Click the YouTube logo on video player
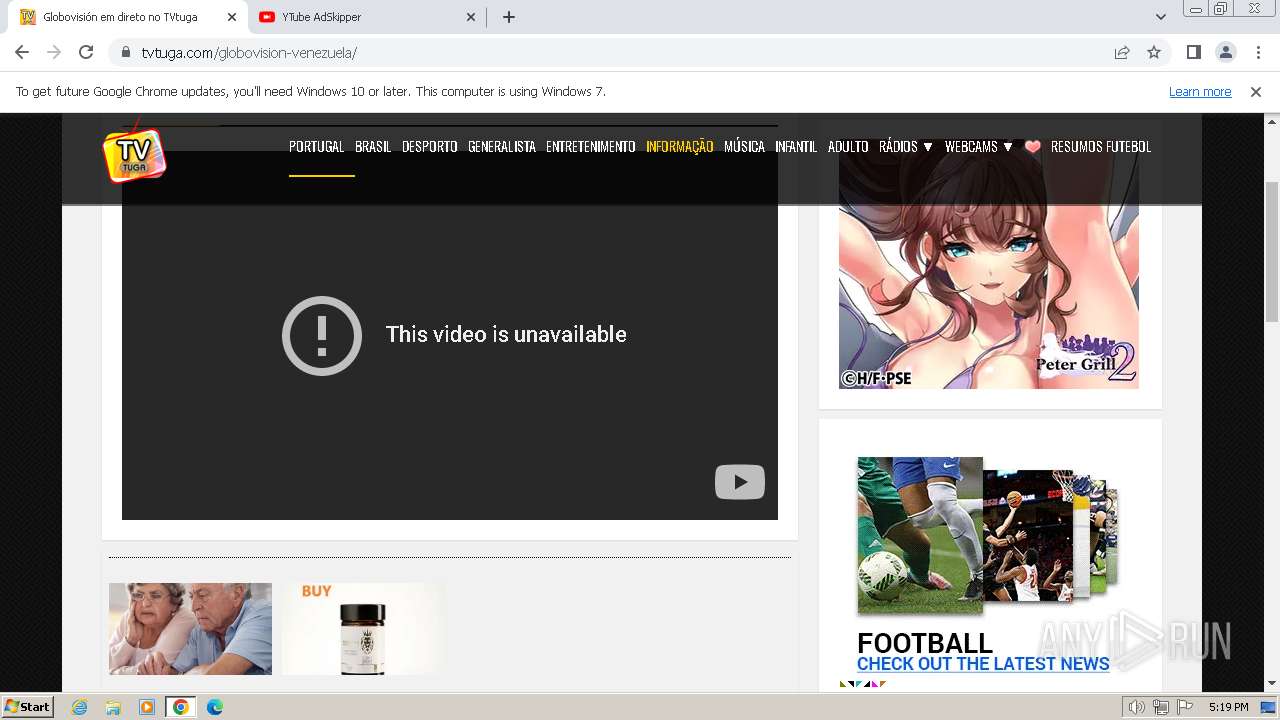Viewport: 1280px width, 720px height. pyautogui.click(x=740, y=482)
